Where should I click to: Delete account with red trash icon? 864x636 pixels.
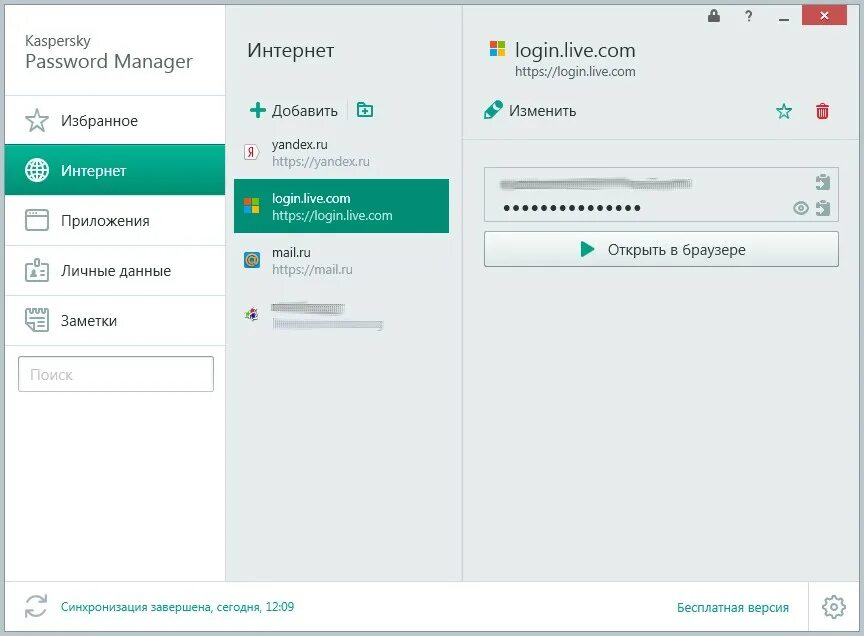coord(822,111)
